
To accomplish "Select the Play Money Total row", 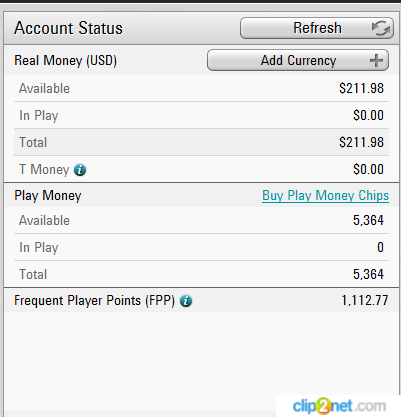I will (201, 274).
